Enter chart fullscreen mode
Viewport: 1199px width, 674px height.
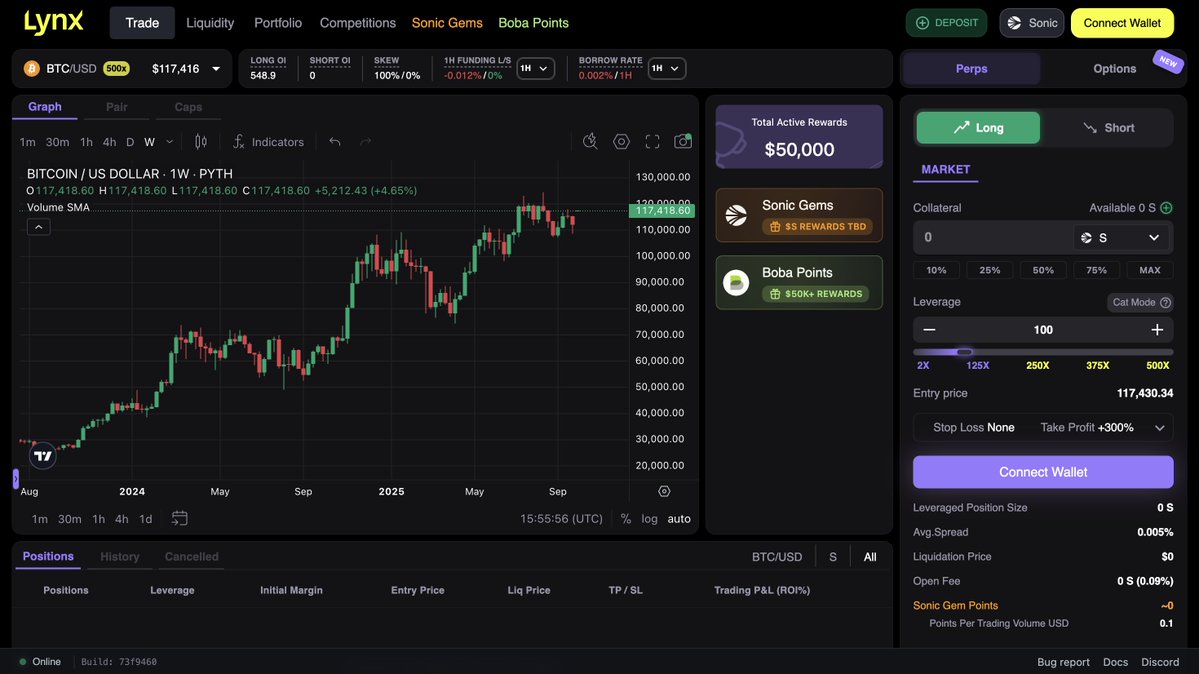click(652, 142)
